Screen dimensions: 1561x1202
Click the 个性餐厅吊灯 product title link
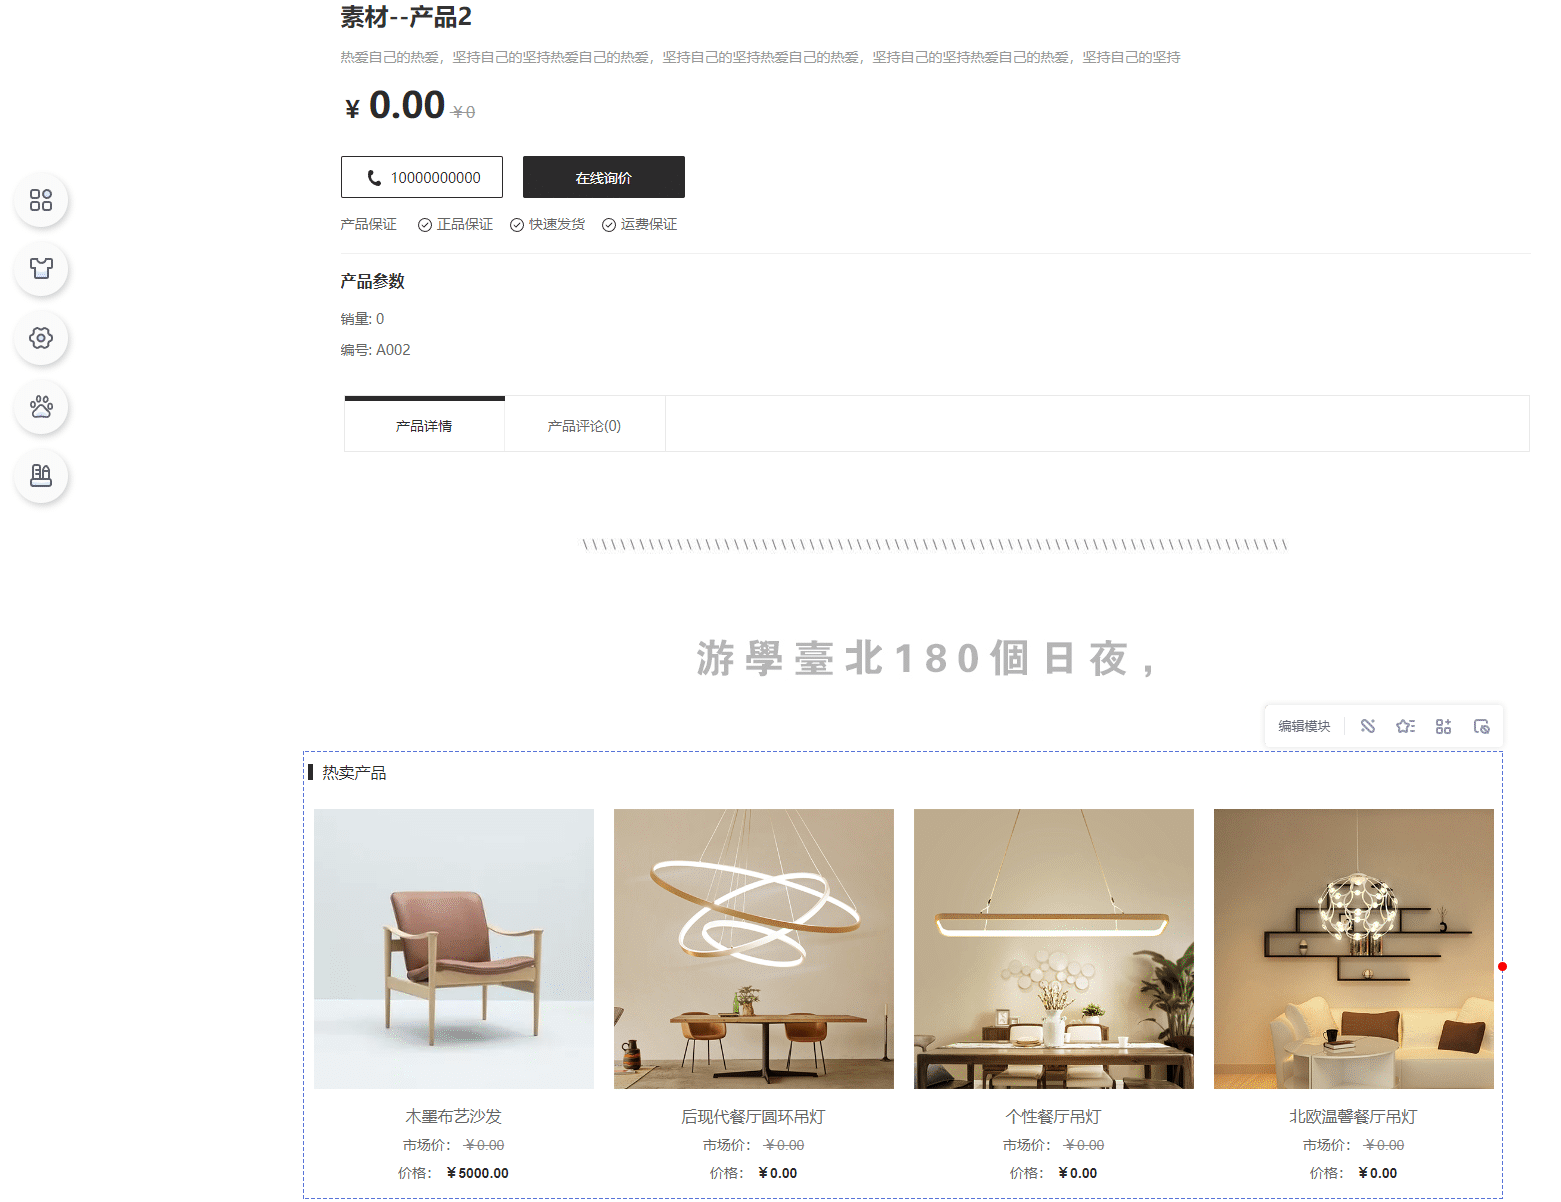coord(1053,1116)
